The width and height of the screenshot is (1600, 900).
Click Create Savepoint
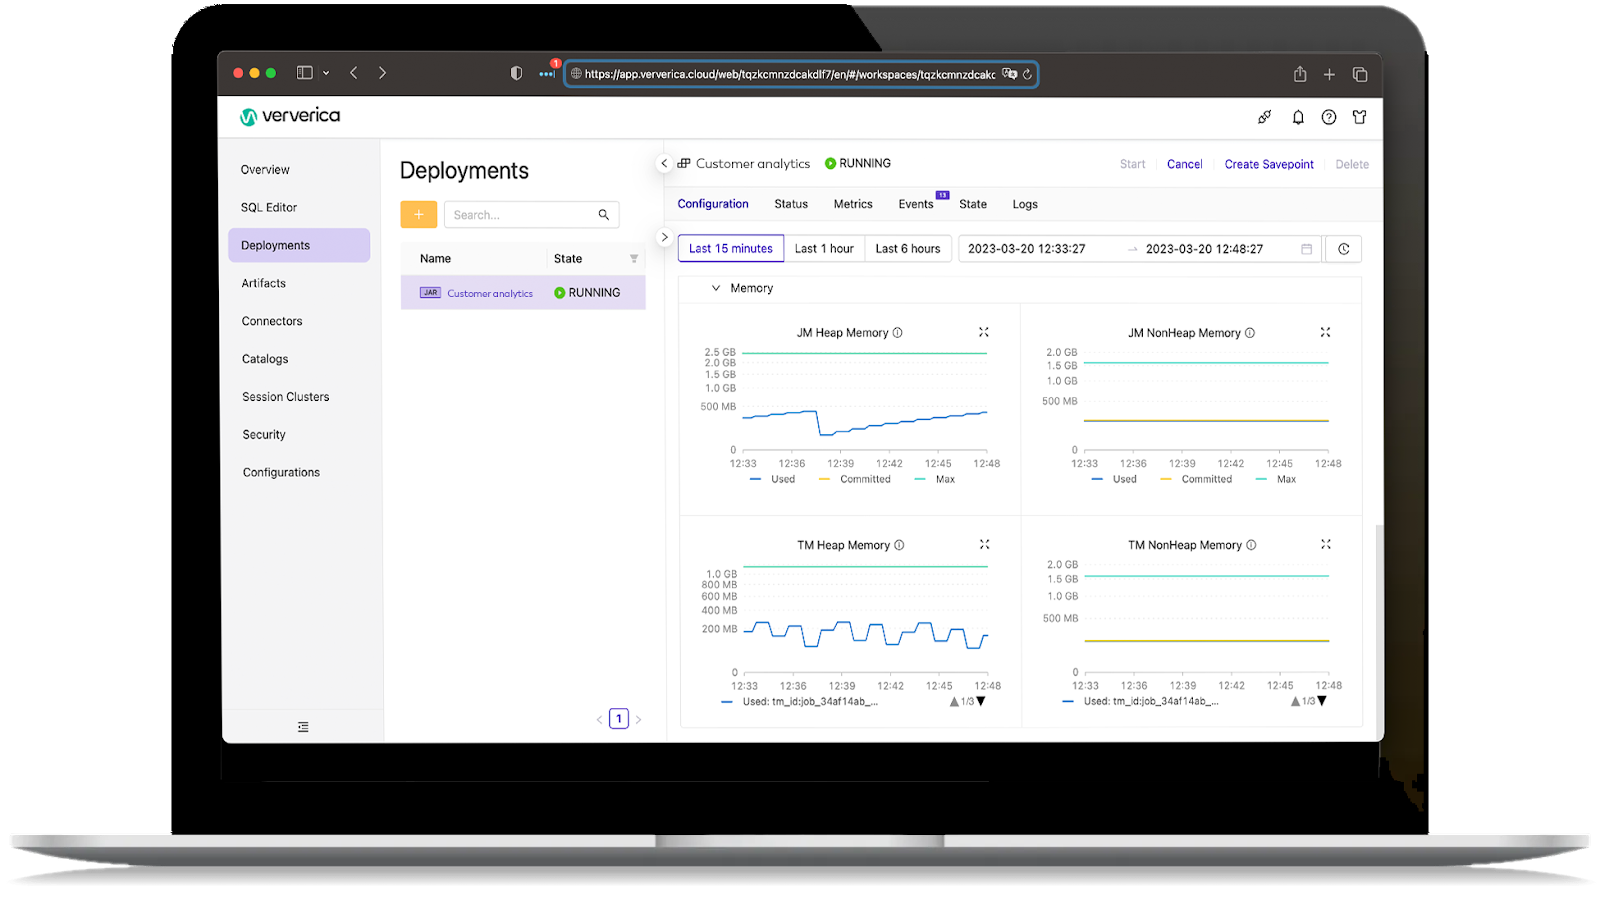coord(1268,164)
